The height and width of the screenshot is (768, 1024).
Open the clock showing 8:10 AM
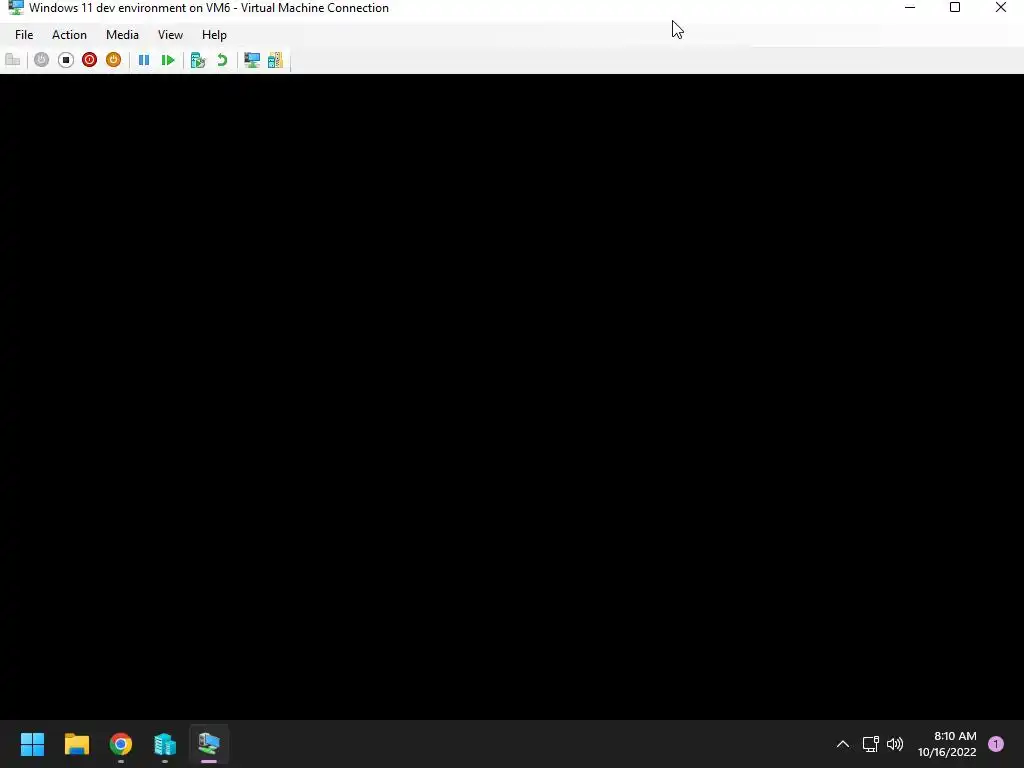tap(947, 744)
